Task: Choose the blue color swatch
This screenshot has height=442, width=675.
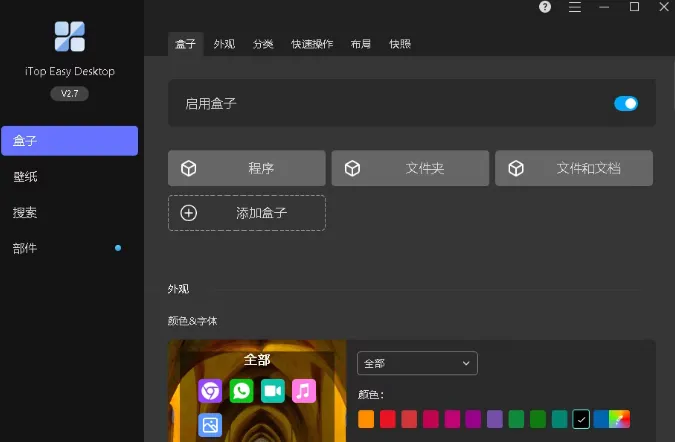Action: (x=601, y=419)
